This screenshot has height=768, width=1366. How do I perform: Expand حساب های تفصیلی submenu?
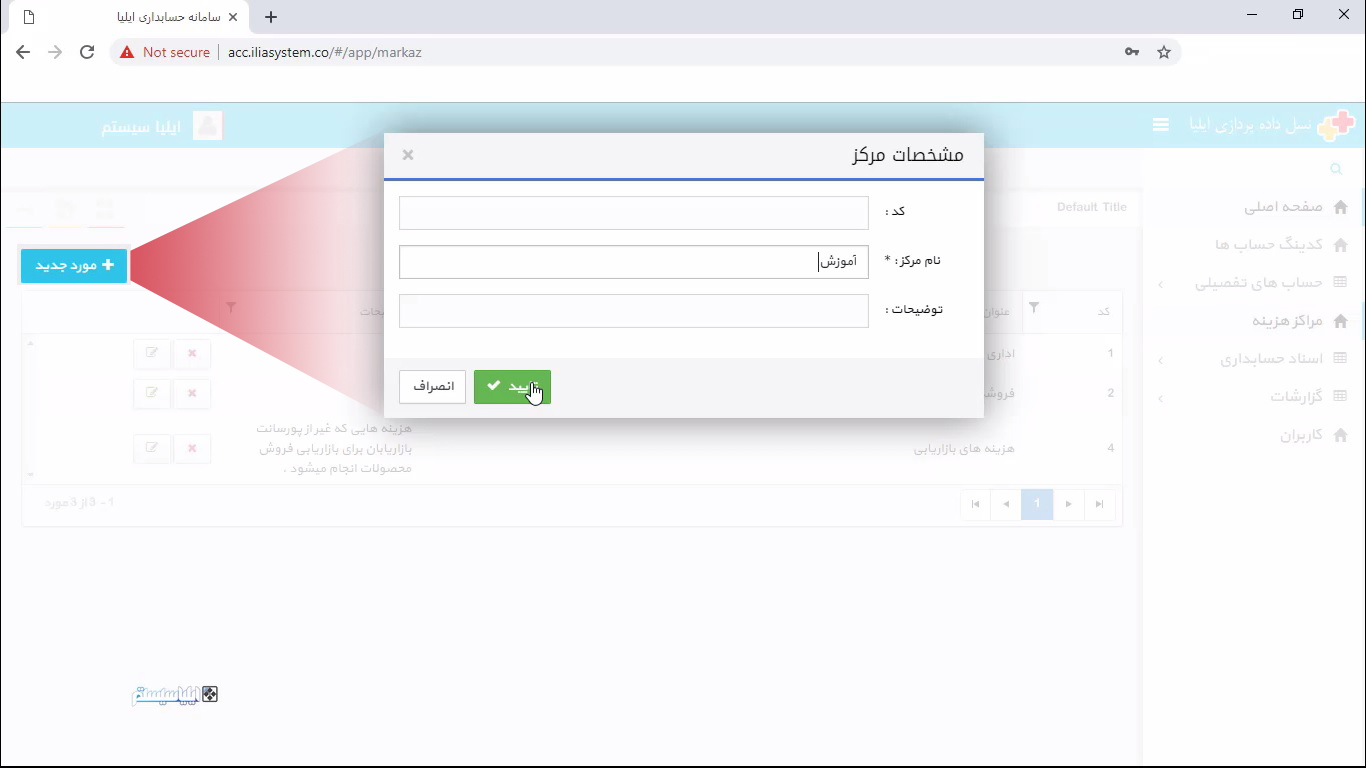[x=1258, y=283]
